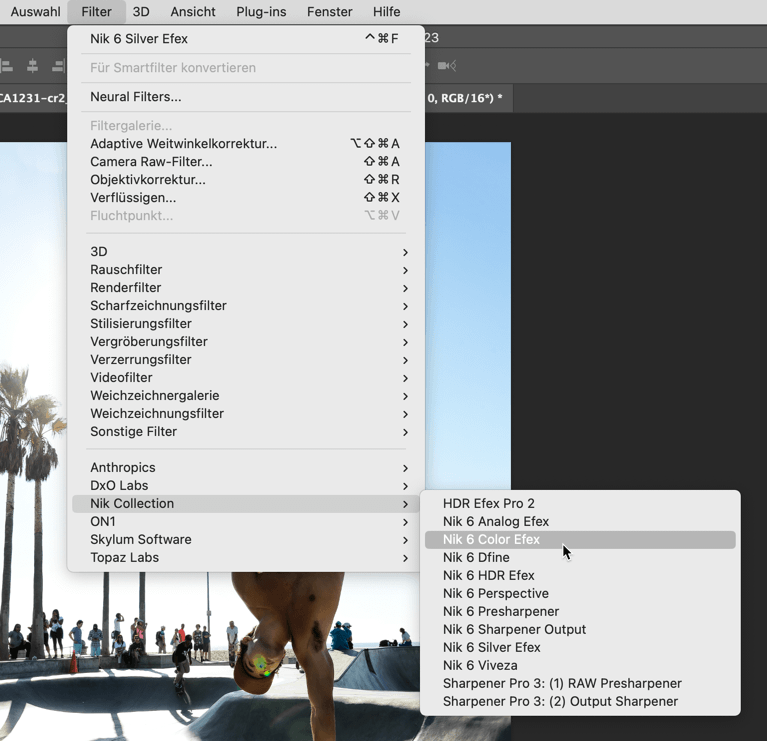Launch Nik 6 Perspective
The height and width of the screenshot is (741, 767).
click(x=580, y=594)
